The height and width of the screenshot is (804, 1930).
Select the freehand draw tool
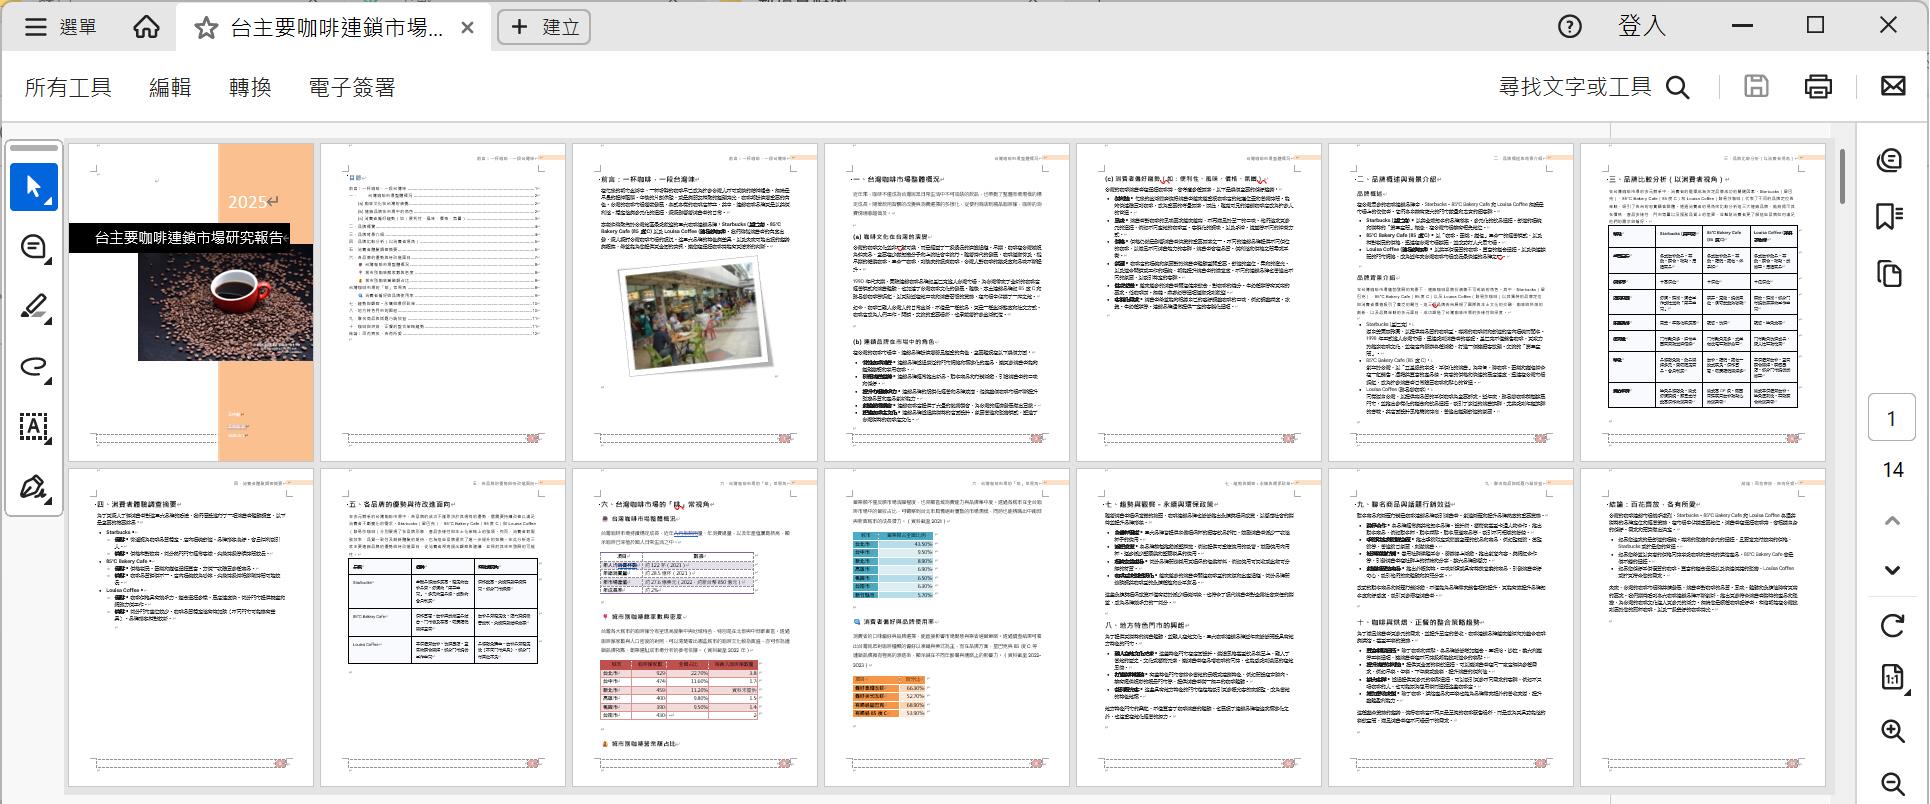(34, 367)
